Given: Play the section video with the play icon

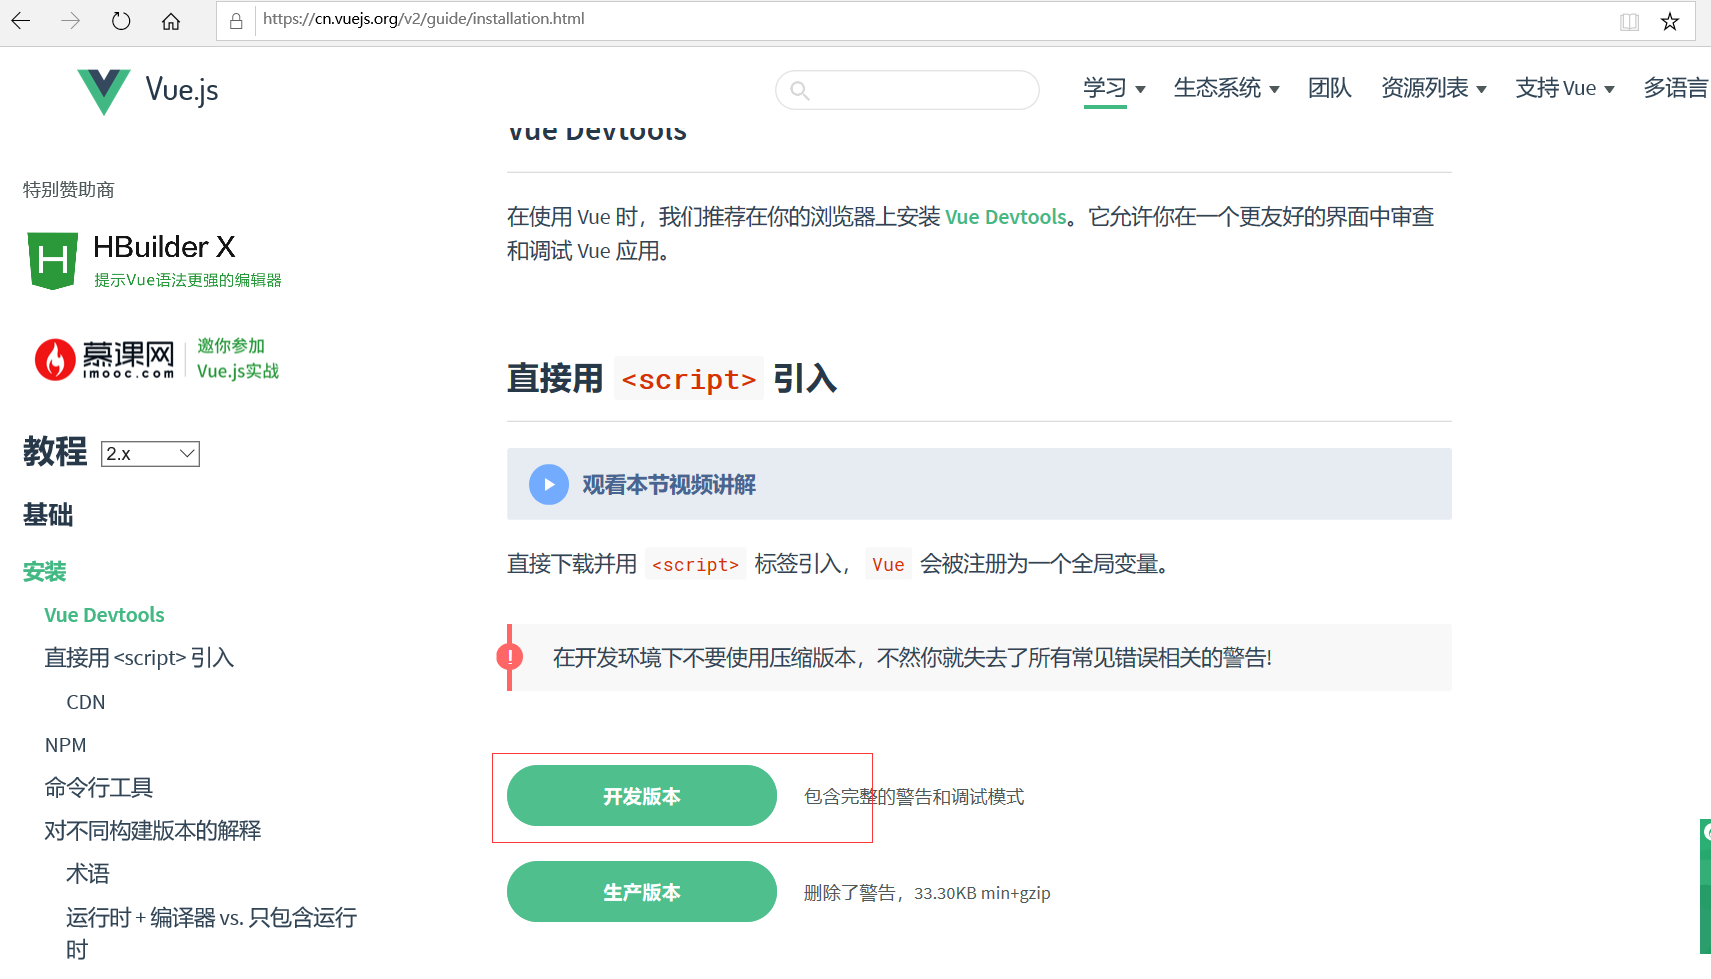Looking at the screenshot, I should tap(548, 484).
